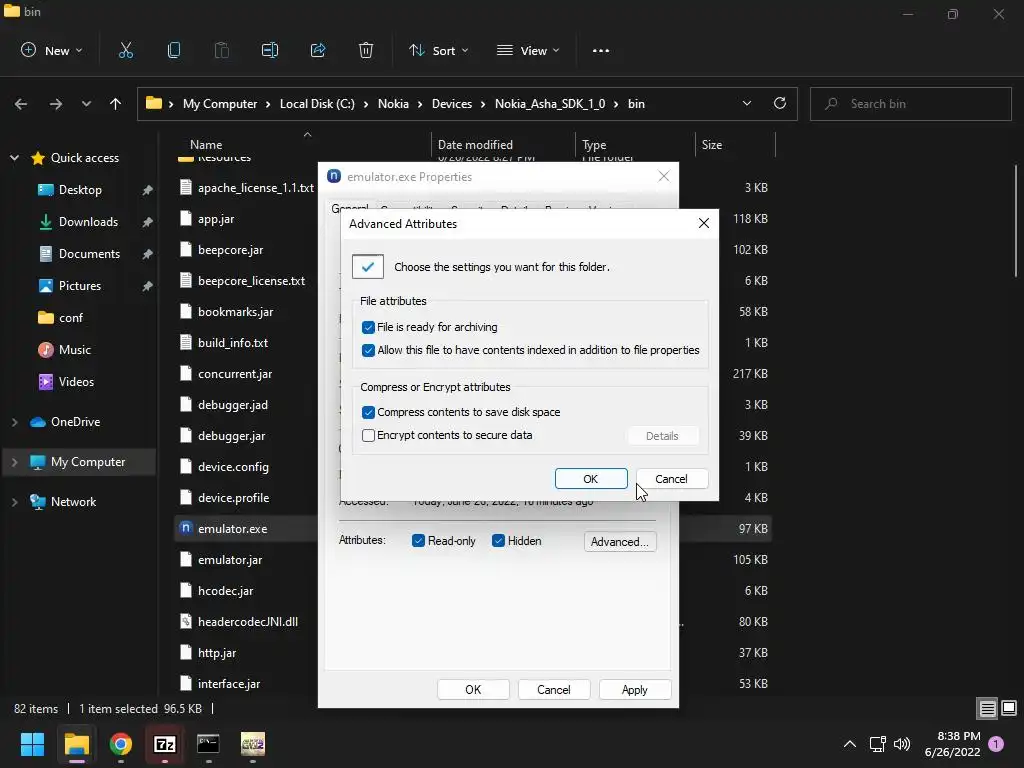This screenshot has width=1024, height=768.
Task: Click the Delete trash icon
Action: coord(366,50)
